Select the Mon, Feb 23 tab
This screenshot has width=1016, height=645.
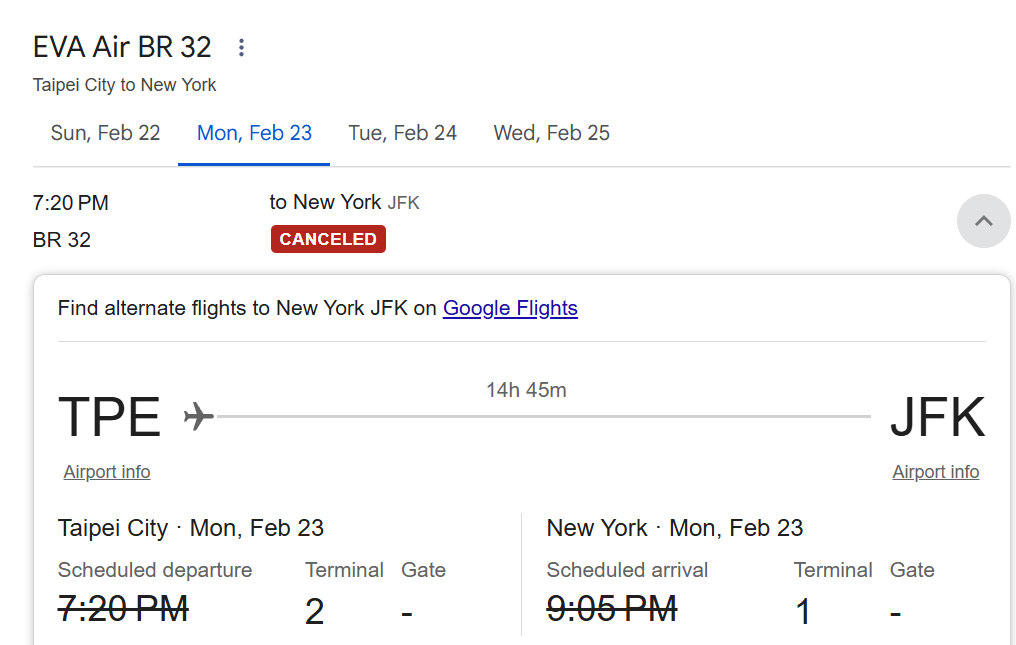pos(254,134)
